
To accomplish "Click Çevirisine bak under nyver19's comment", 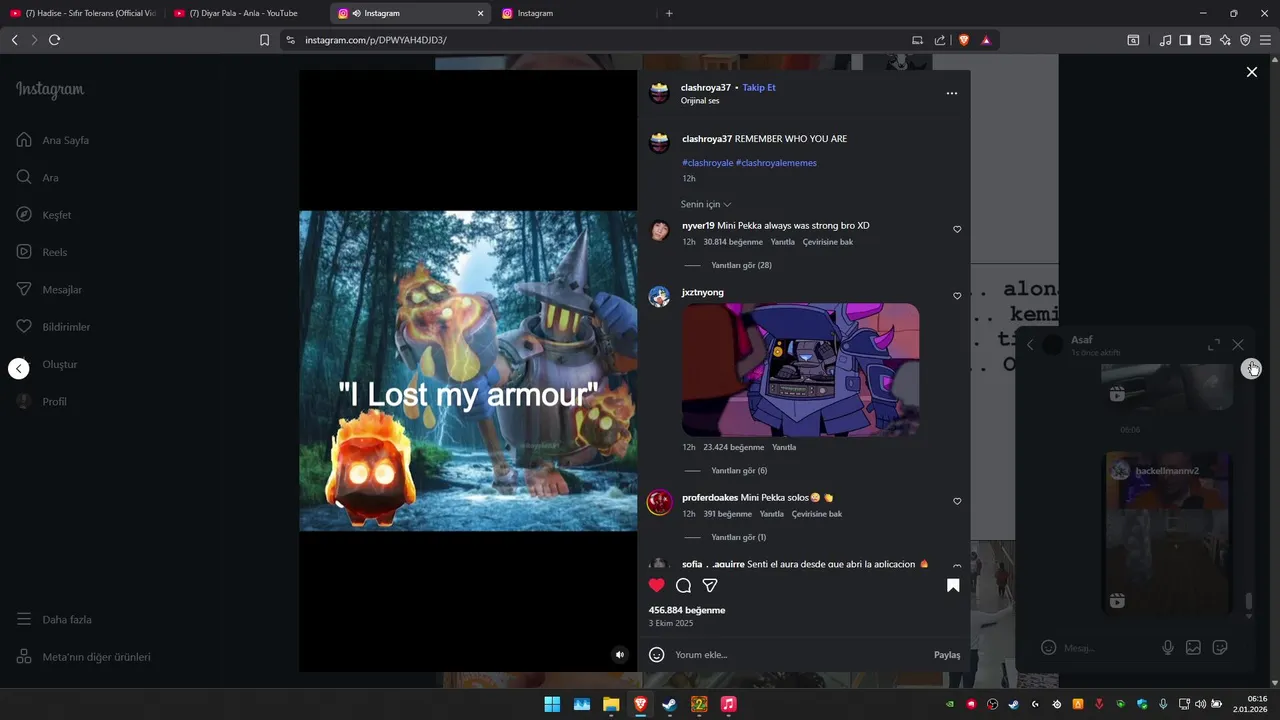I will (x=828, y=242).
